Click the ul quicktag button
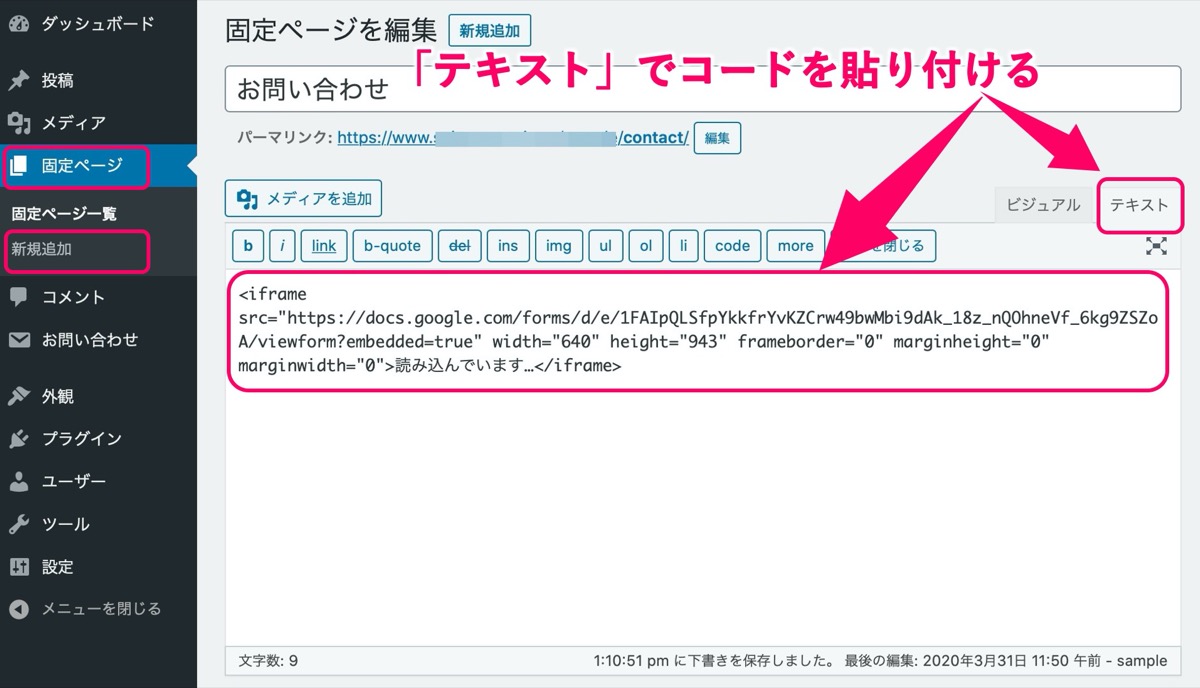This screenshot has height=688, width=1200. (x=605, y=246)
